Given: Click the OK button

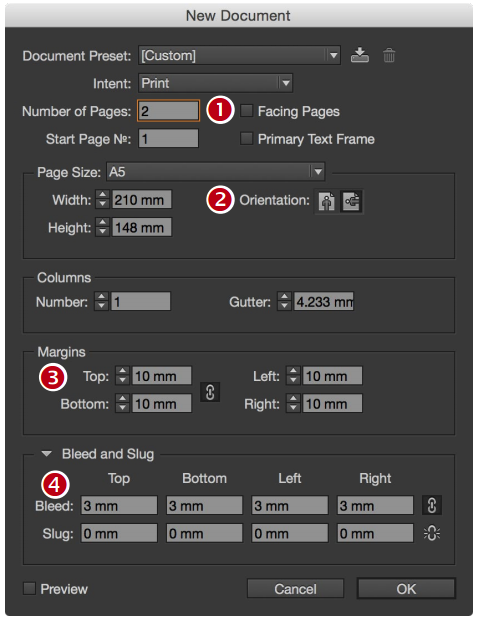Looking at the screenshot, I should click(406, 588).
